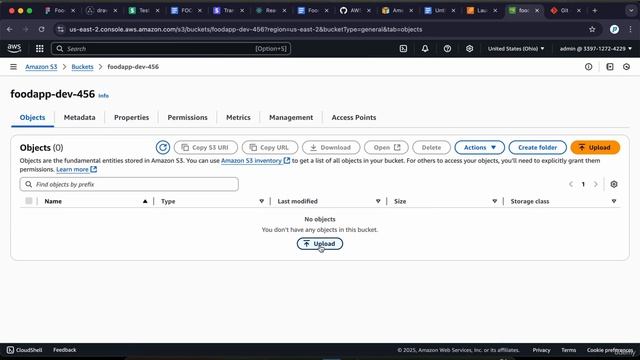Bookmark this page with the star icon
Viewport: 640px width, 360px height.
[592, 29]
